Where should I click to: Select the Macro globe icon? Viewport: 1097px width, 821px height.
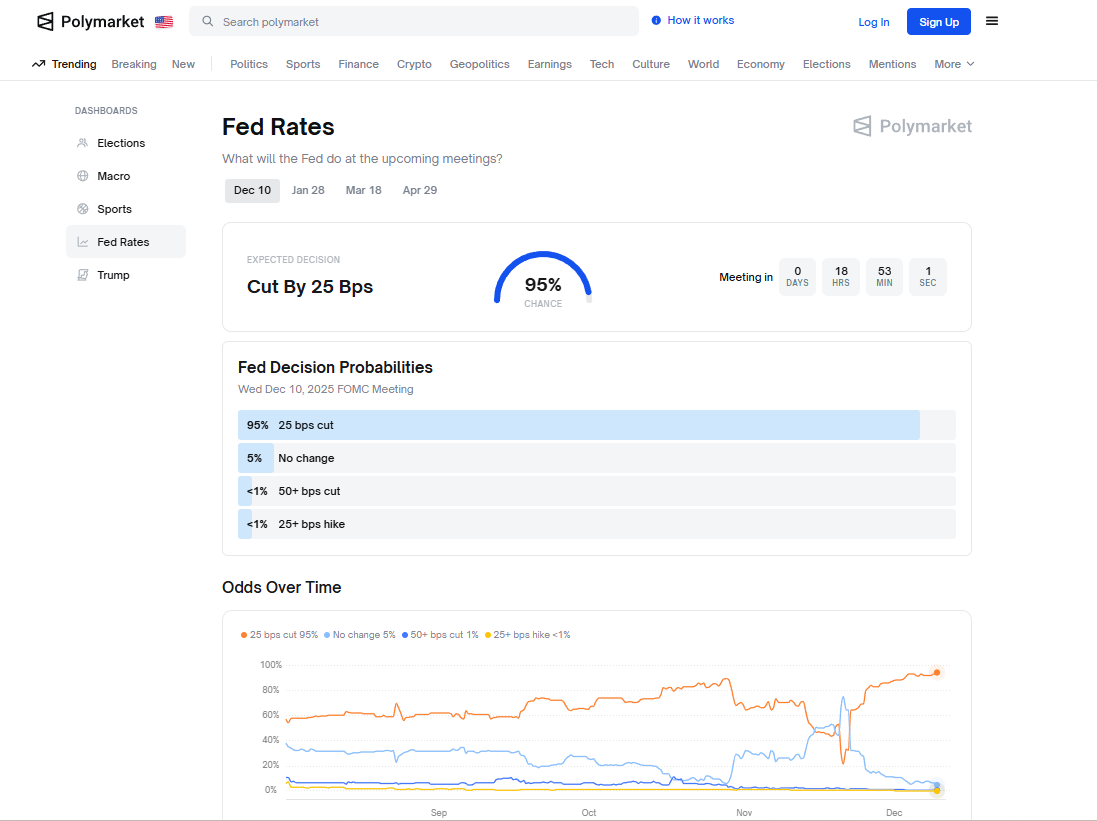83,176
